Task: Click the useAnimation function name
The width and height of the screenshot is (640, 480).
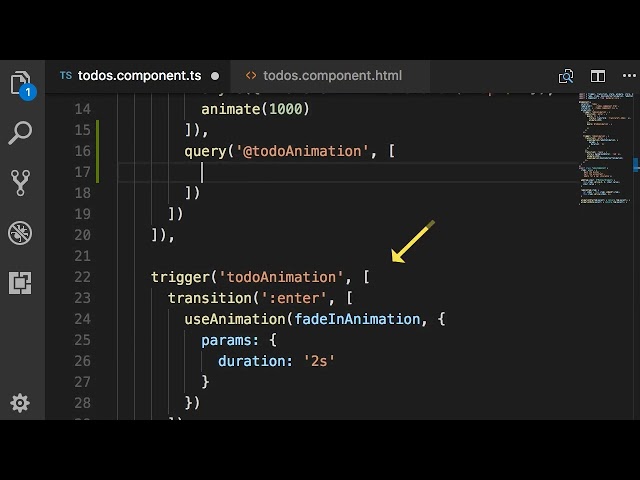Action: point(235,319)
